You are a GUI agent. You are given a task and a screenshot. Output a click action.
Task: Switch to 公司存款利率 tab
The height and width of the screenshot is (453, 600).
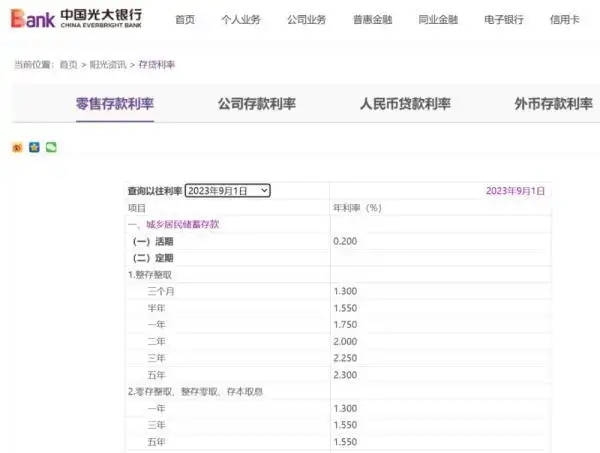click(257, 104)
